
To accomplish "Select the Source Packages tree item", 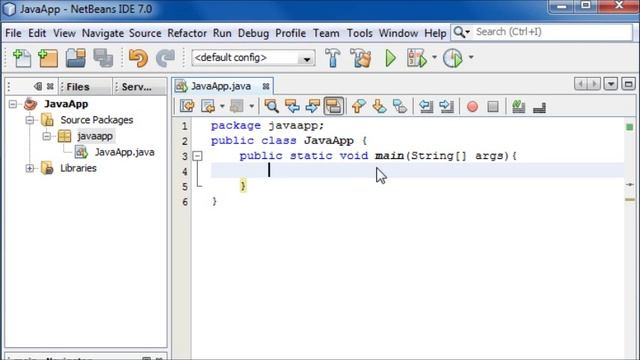I will coord(96,120).
